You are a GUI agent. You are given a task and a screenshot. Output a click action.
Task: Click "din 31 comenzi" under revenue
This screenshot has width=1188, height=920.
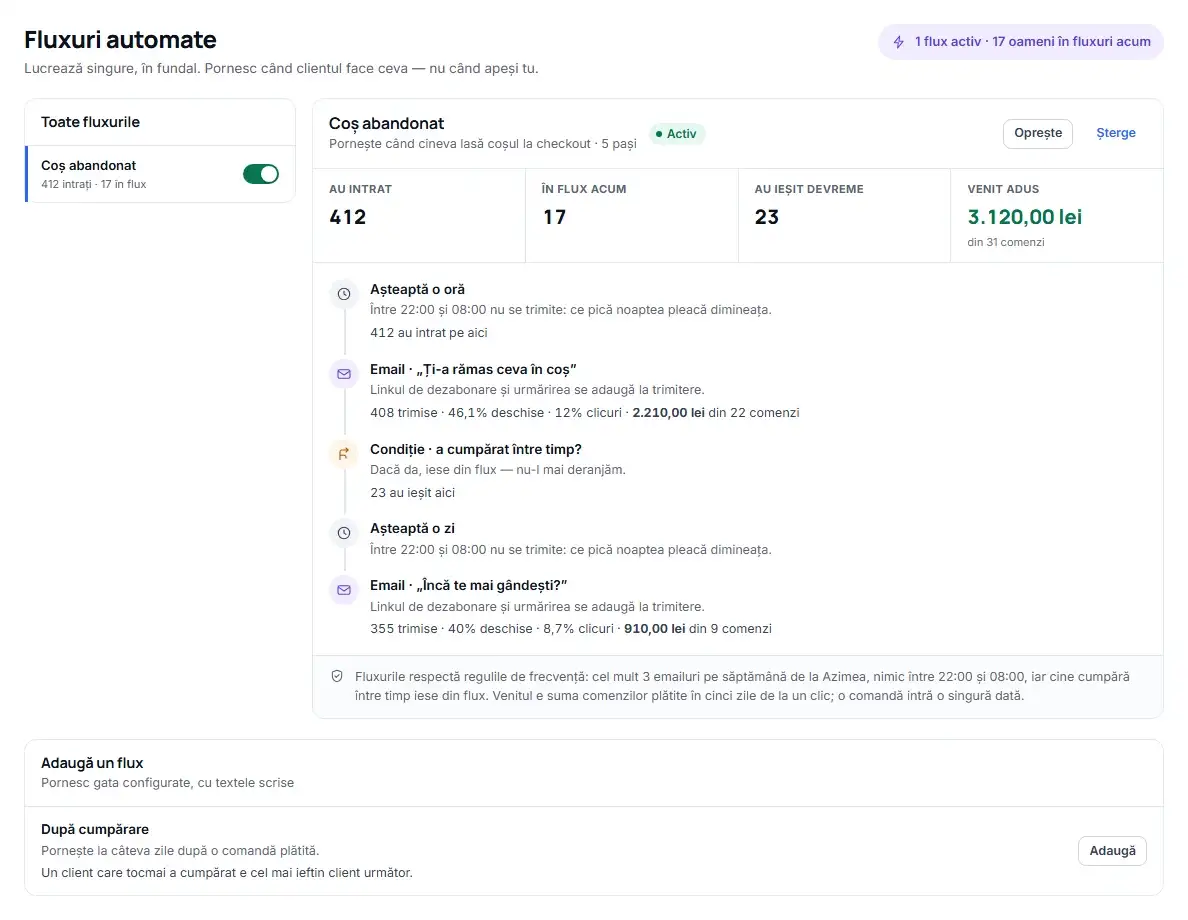[1005, 243]
